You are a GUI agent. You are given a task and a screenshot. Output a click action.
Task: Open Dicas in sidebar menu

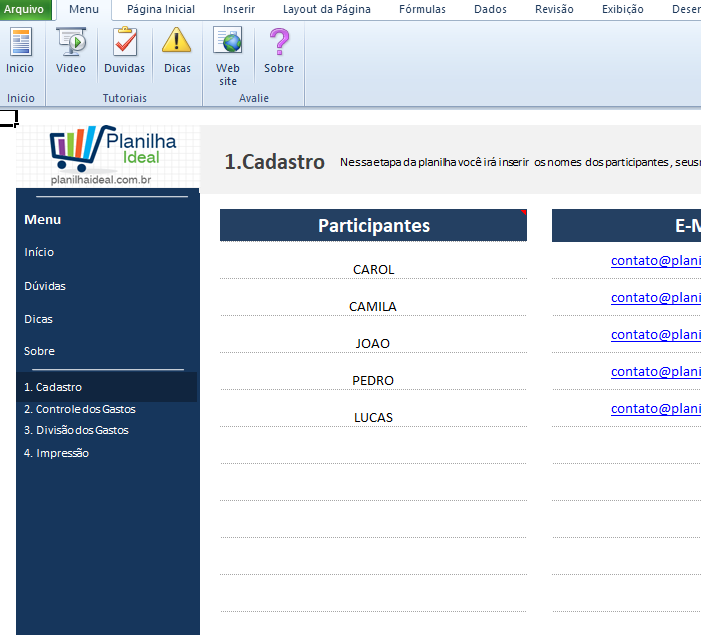click(x=38, y=319)
